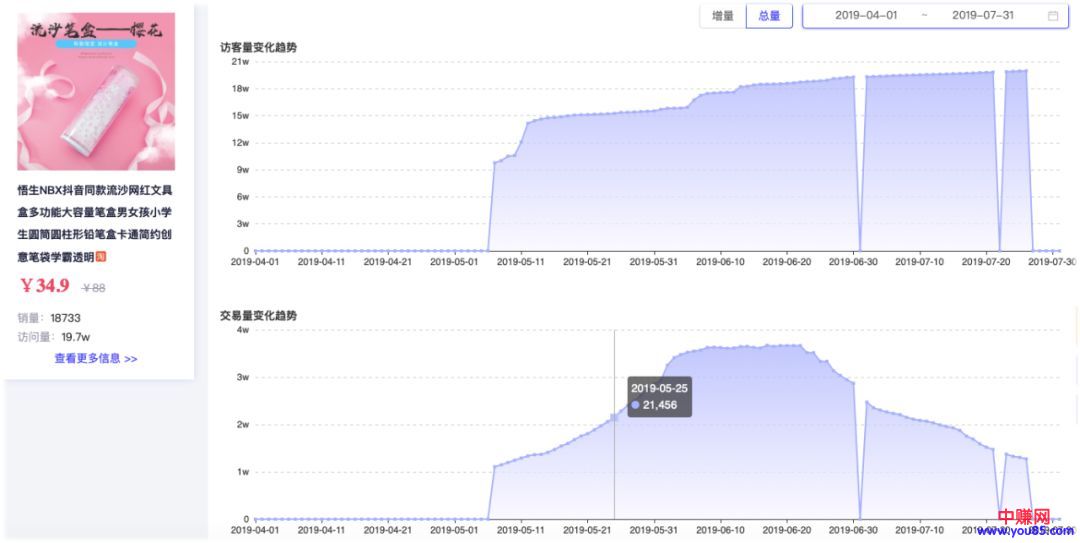Click the red ¥34.9 price
Image resolution: width=1080 pixels, height=543 pixels.
(45, 286)
